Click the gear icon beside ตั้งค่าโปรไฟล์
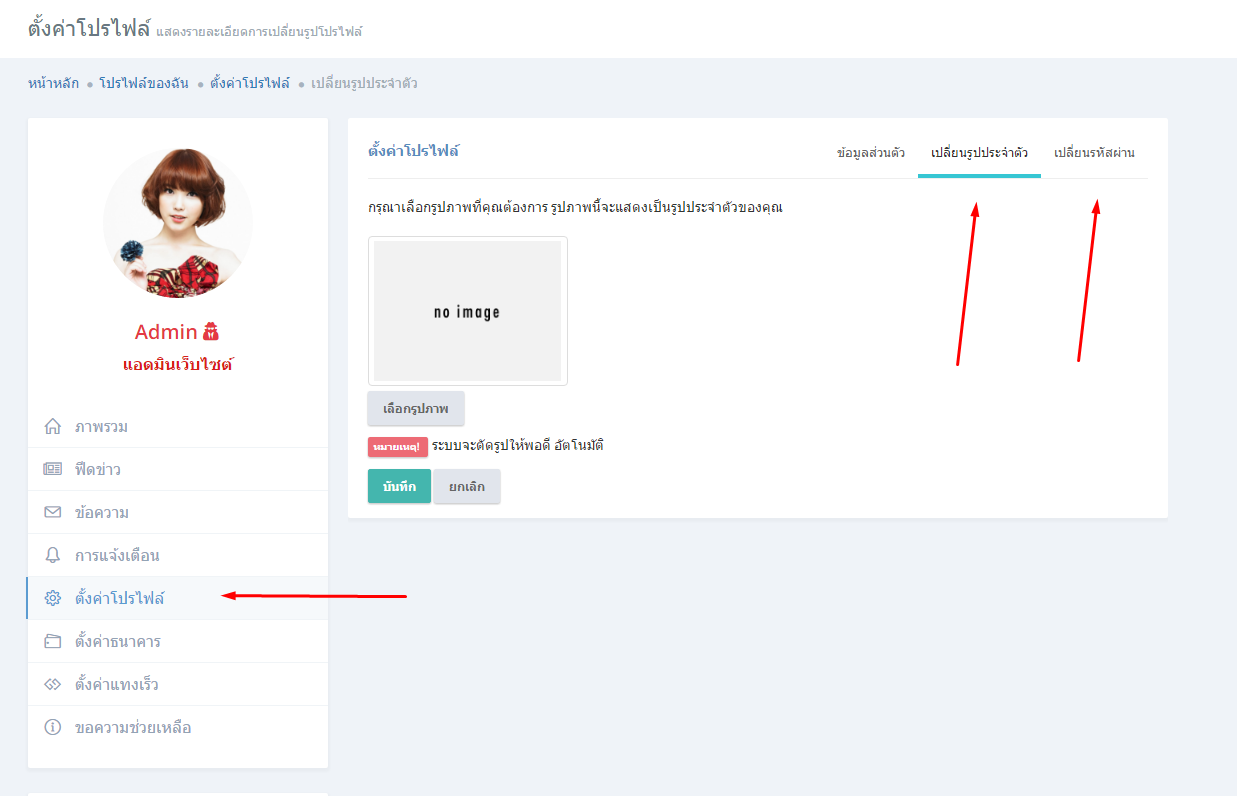Screen dimensions: 1237x796 (x=53, y=599)
